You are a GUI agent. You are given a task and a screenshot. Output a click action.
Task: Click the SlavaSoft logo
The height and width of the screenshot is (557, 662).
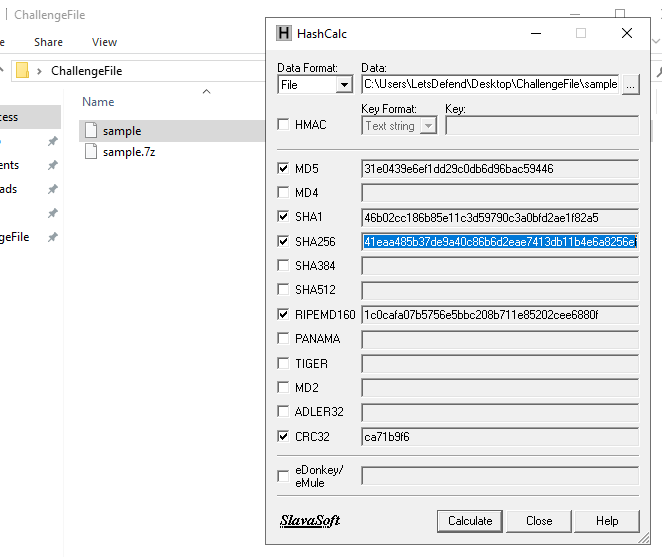click(310, 521)
